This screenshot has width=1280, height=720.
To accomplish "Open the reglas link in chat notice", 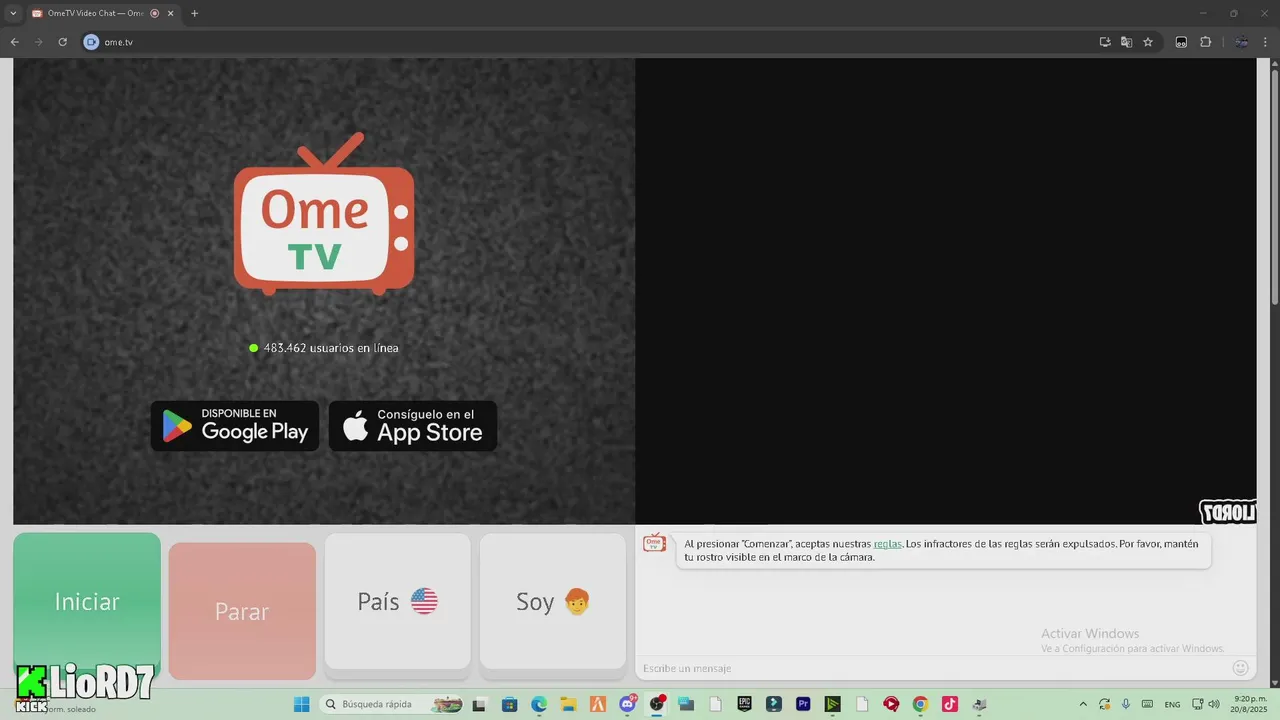I will [x=887, y=544].
